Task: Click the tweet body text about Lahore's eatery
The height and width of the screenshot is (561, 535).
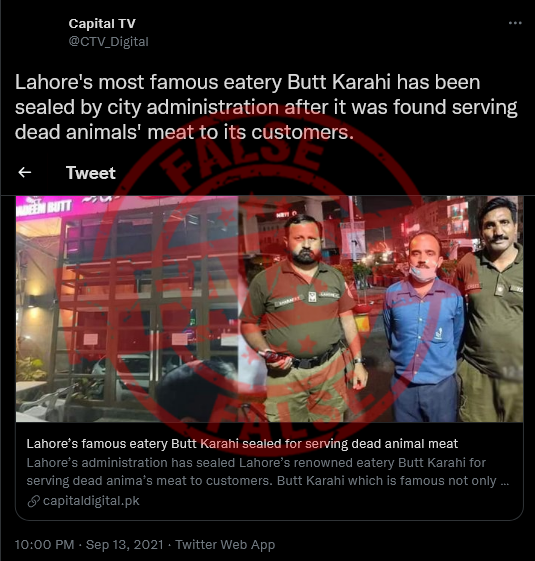Action: point(266,107)
